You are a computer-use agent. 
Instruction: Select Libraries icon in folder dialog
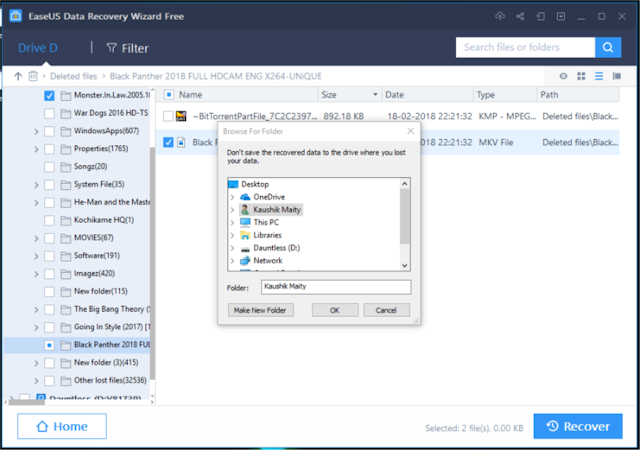(x=245, y=235)
